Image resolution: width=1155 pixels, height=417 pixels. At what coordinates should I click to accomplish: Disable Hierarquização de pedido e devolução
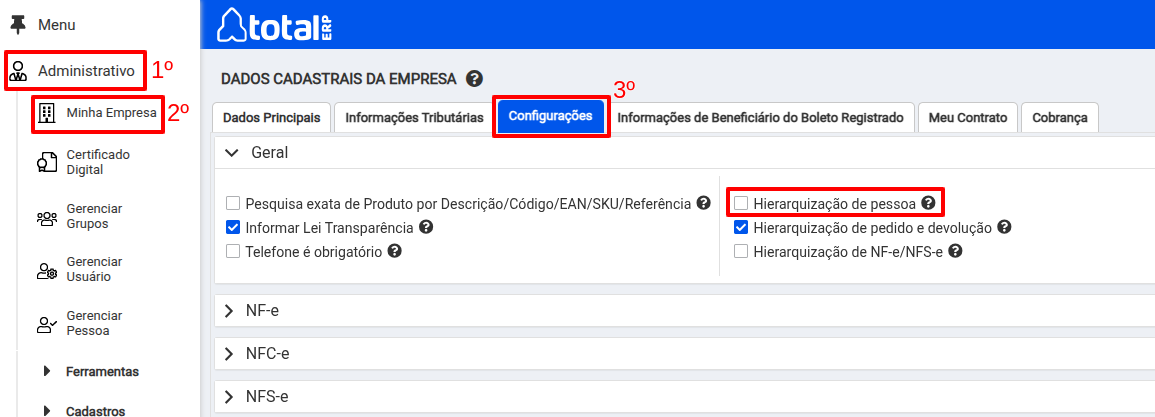coord(741,227)
